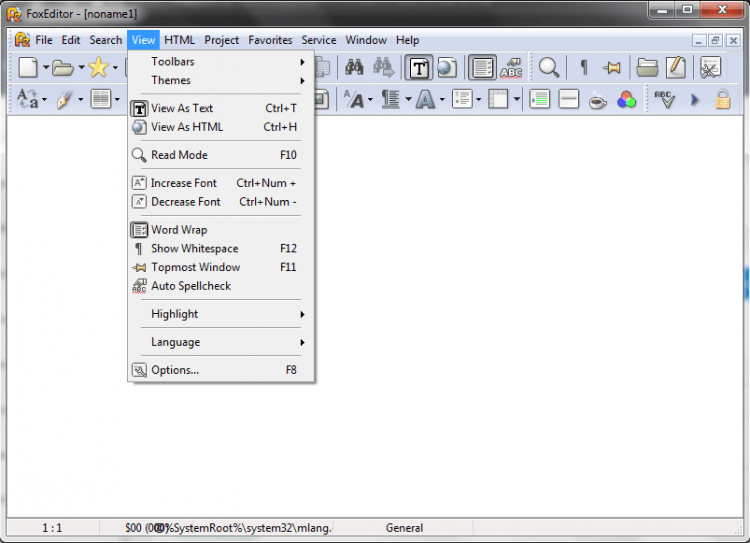The width and height of the screenshot is (750, 543).
Task: Click the Aa change case icon
Action: pos(28,99)
